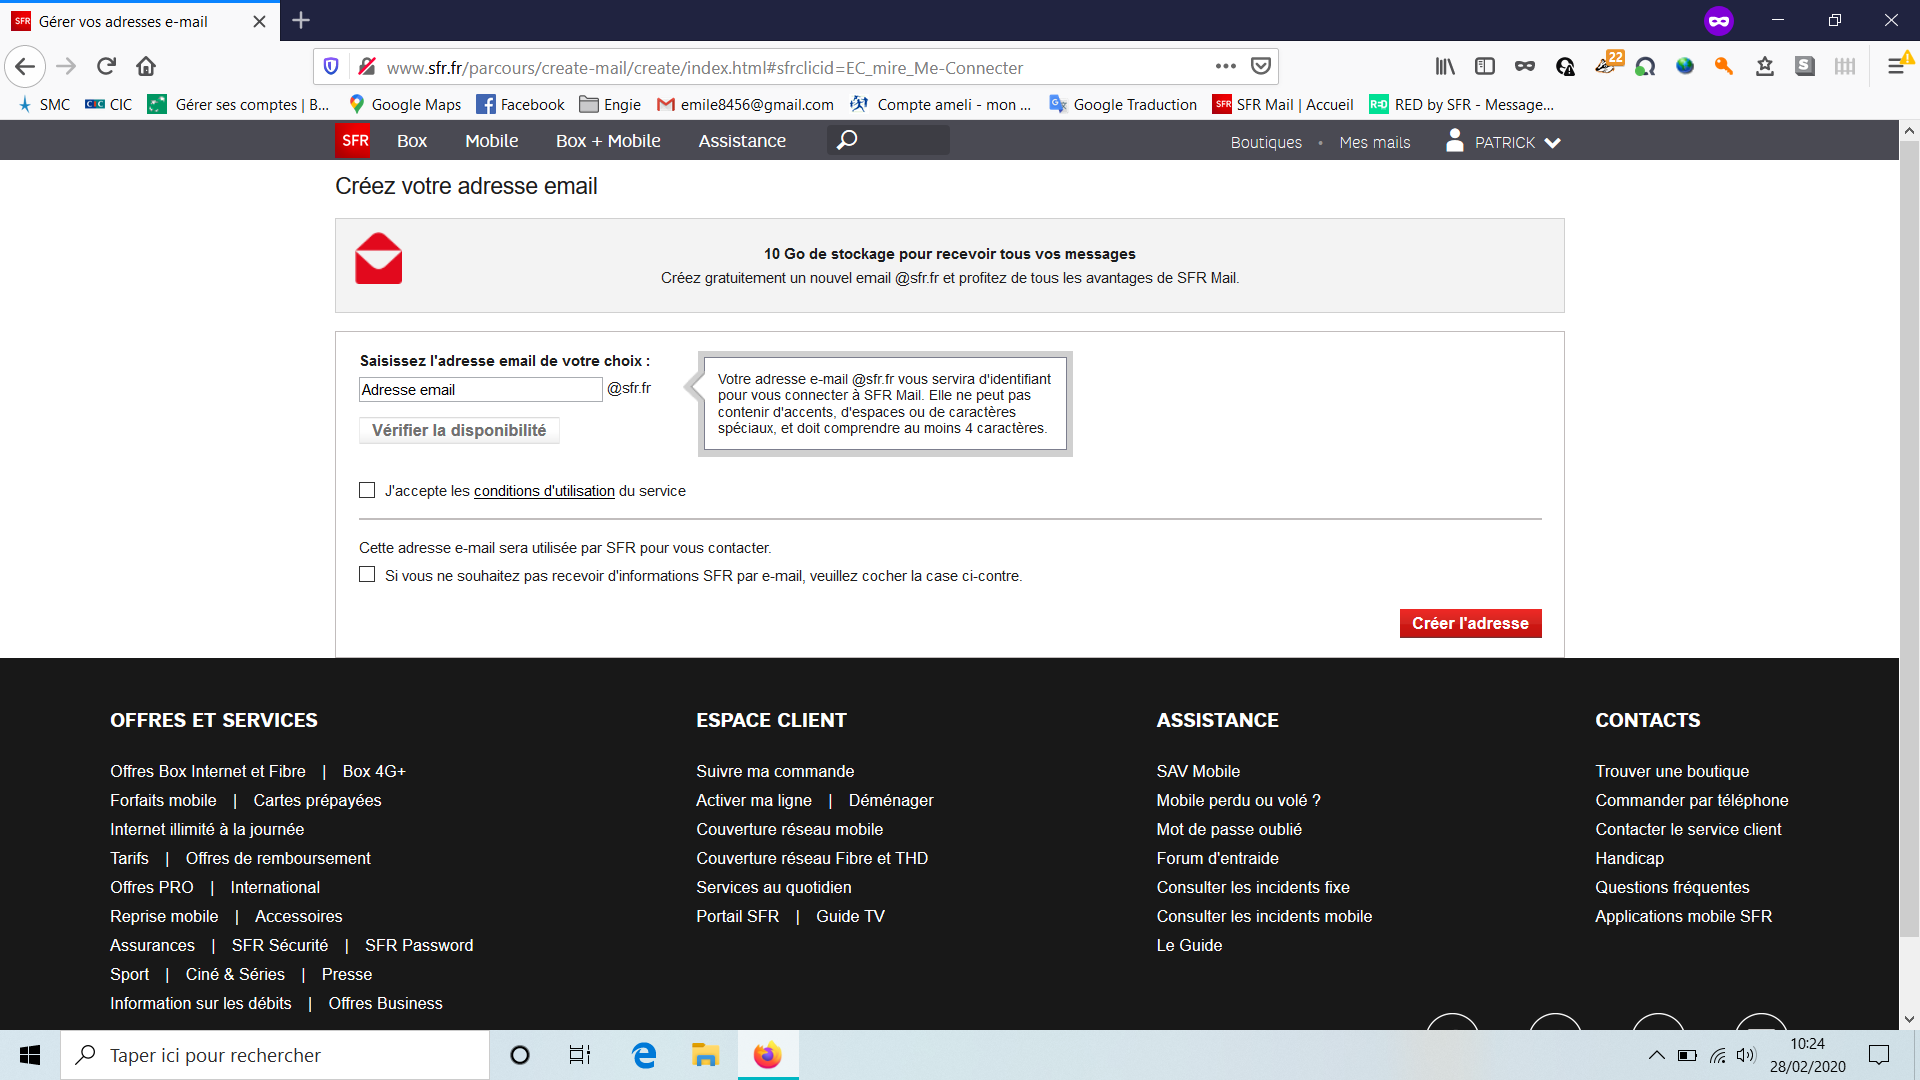
Task: Open the site search magnifier icon
Action: pyautogui.click(x=847, y=140)
